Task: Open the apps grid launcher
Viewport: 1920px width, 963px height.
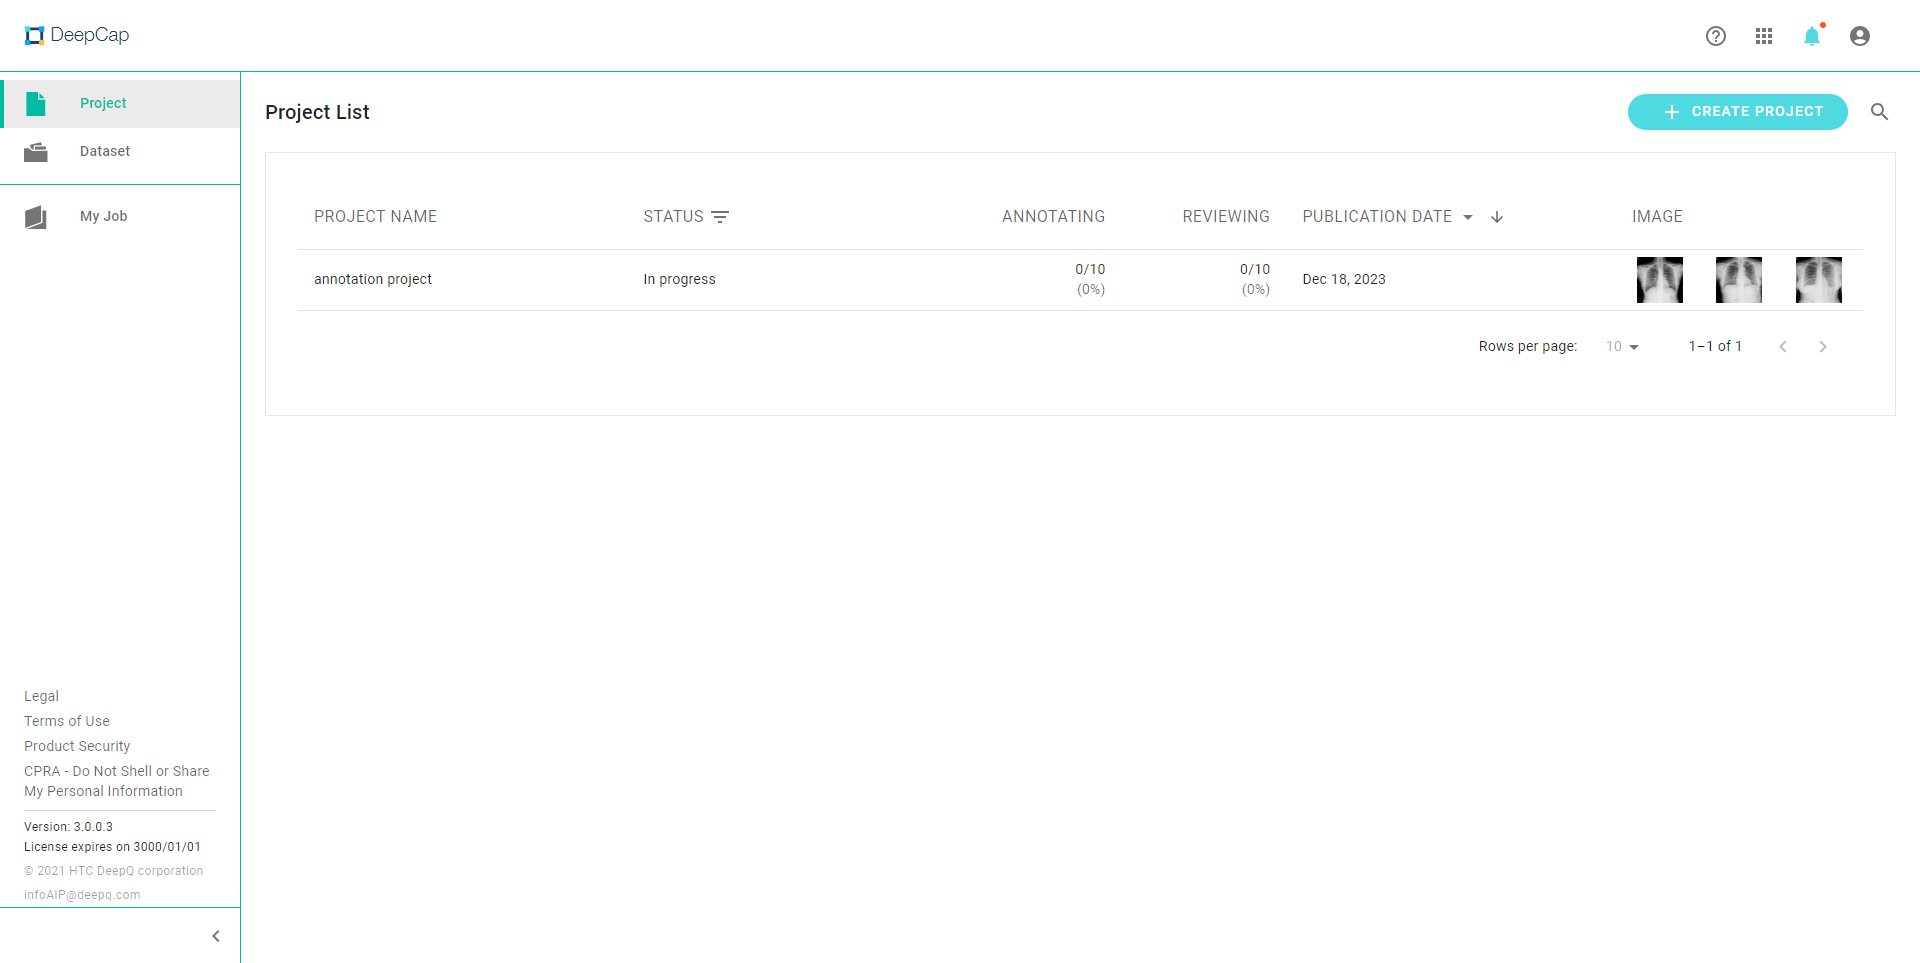Action: coord(1764,36)
